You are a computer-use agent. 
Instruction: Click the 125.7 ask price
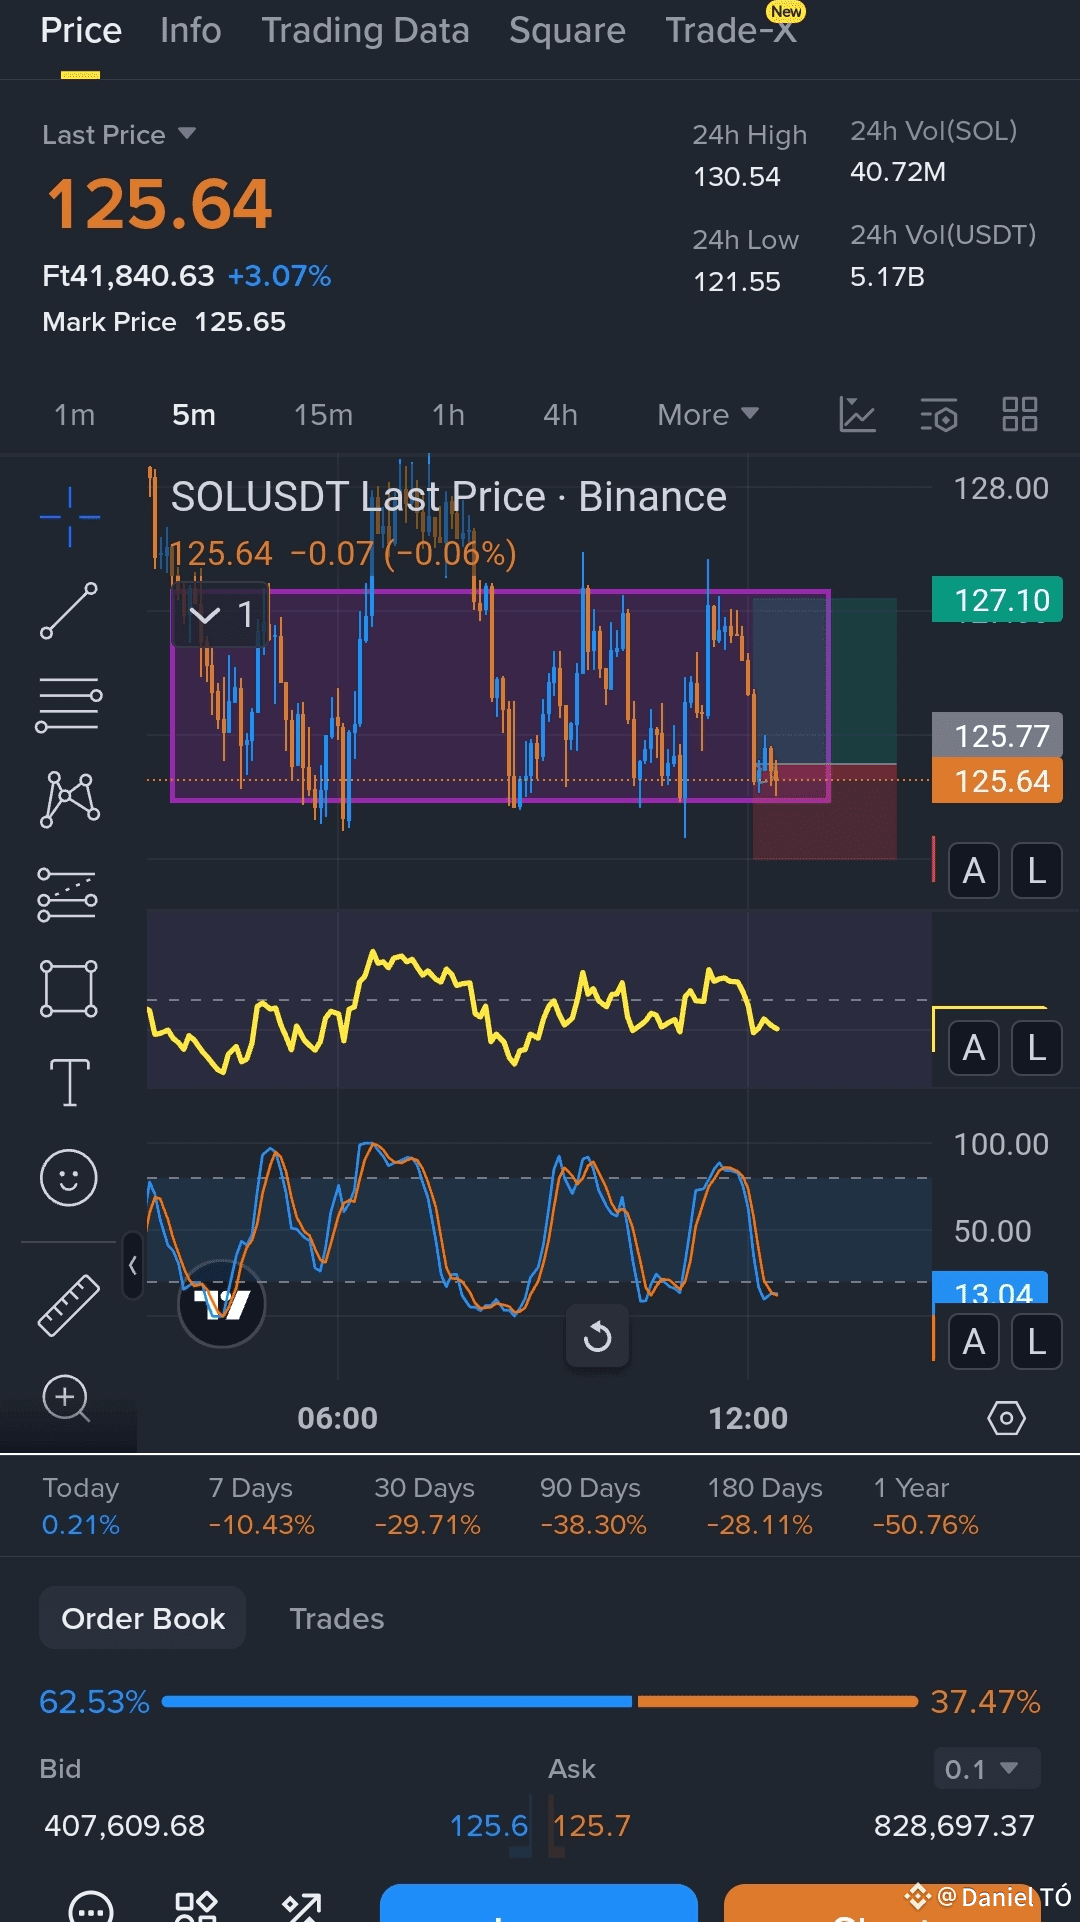point(592,1826)
